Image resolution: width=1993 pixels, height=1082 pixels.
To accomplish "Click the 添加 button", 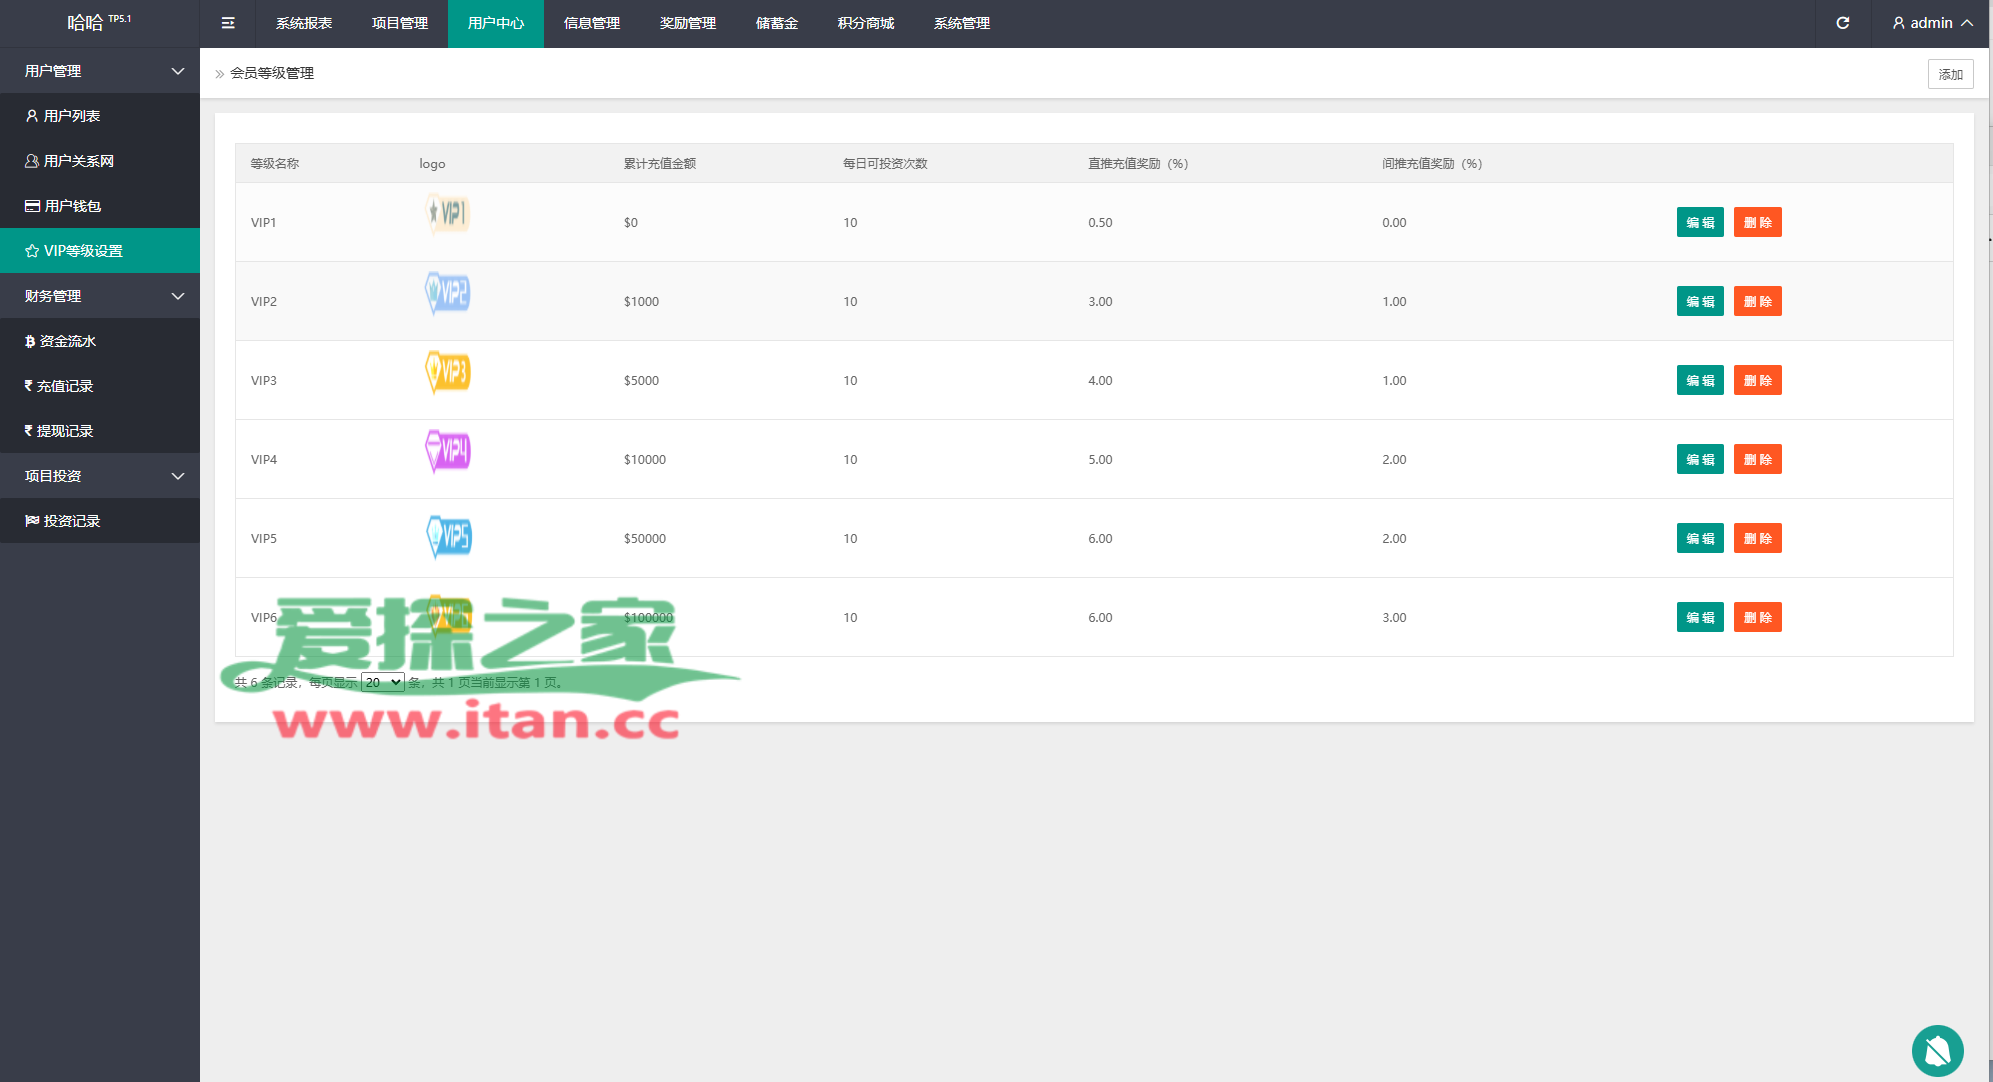I will [x=1949, y=74].
